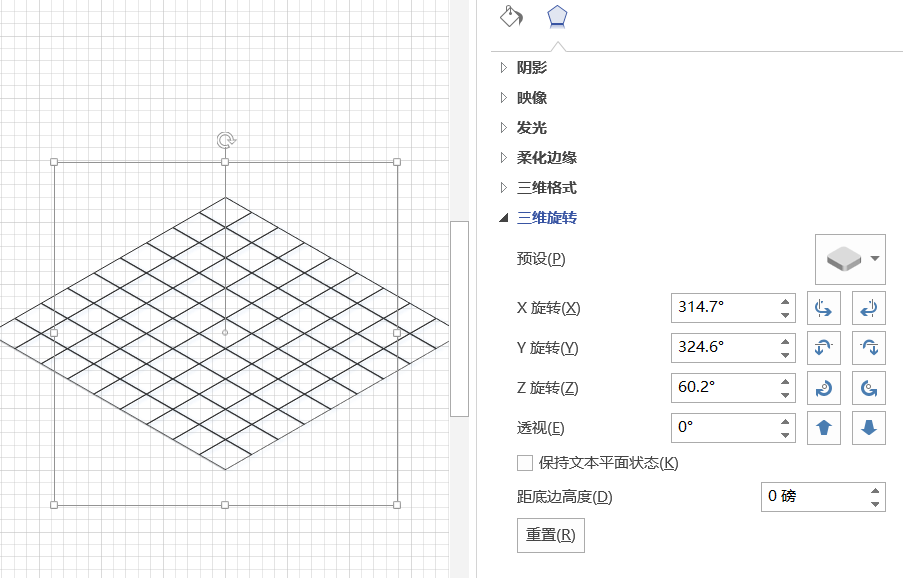Click the X rotation rotate-left icon
Screen dimensions: 903x578
tap(823, 308)
